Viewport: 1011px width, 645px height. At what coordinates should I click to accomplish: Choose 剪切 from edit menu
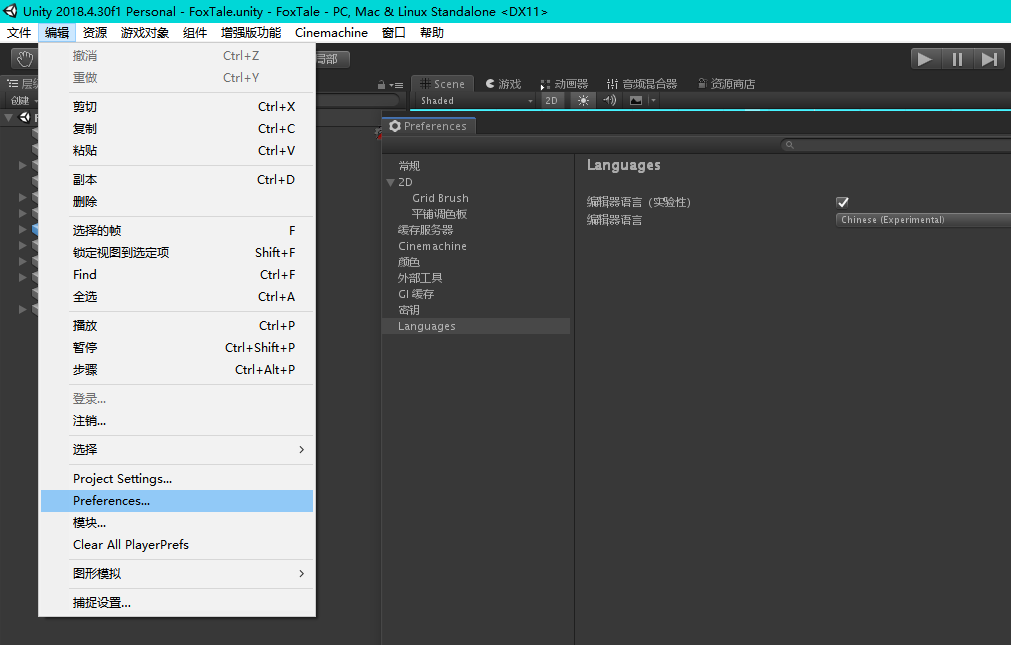tap(177, 106)
